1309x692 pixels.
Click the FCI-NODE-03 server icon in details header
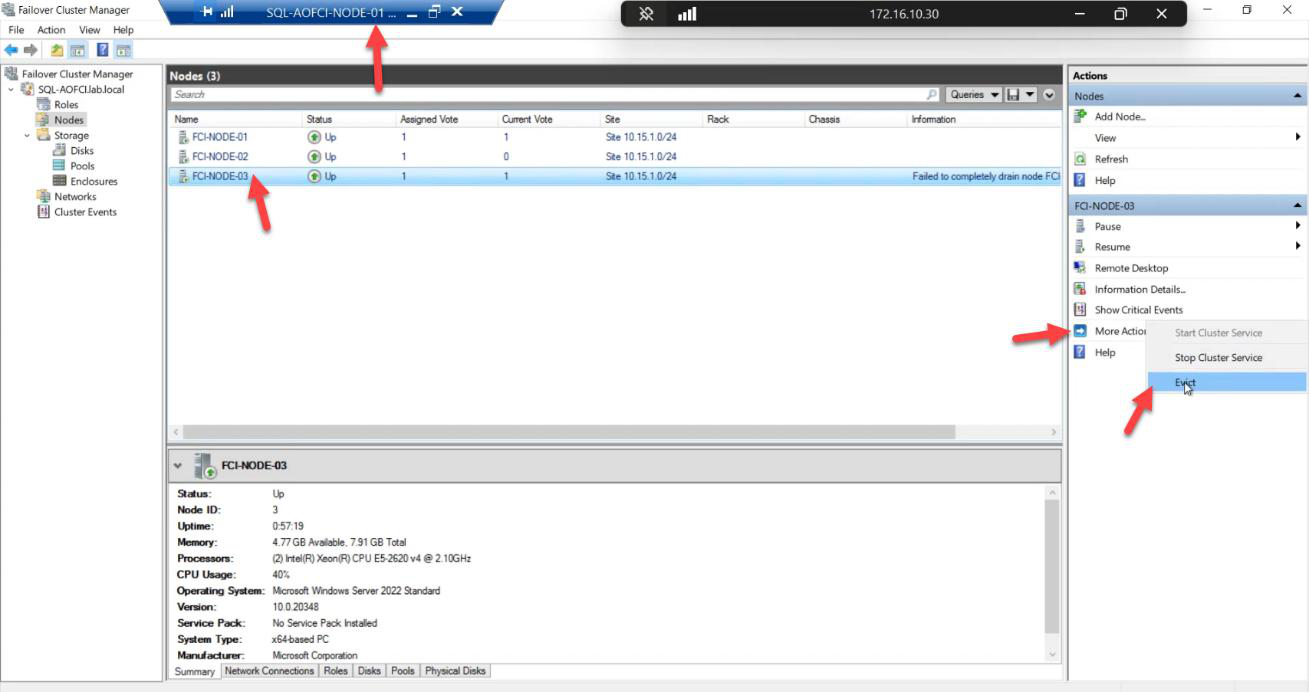click(205, 466)
